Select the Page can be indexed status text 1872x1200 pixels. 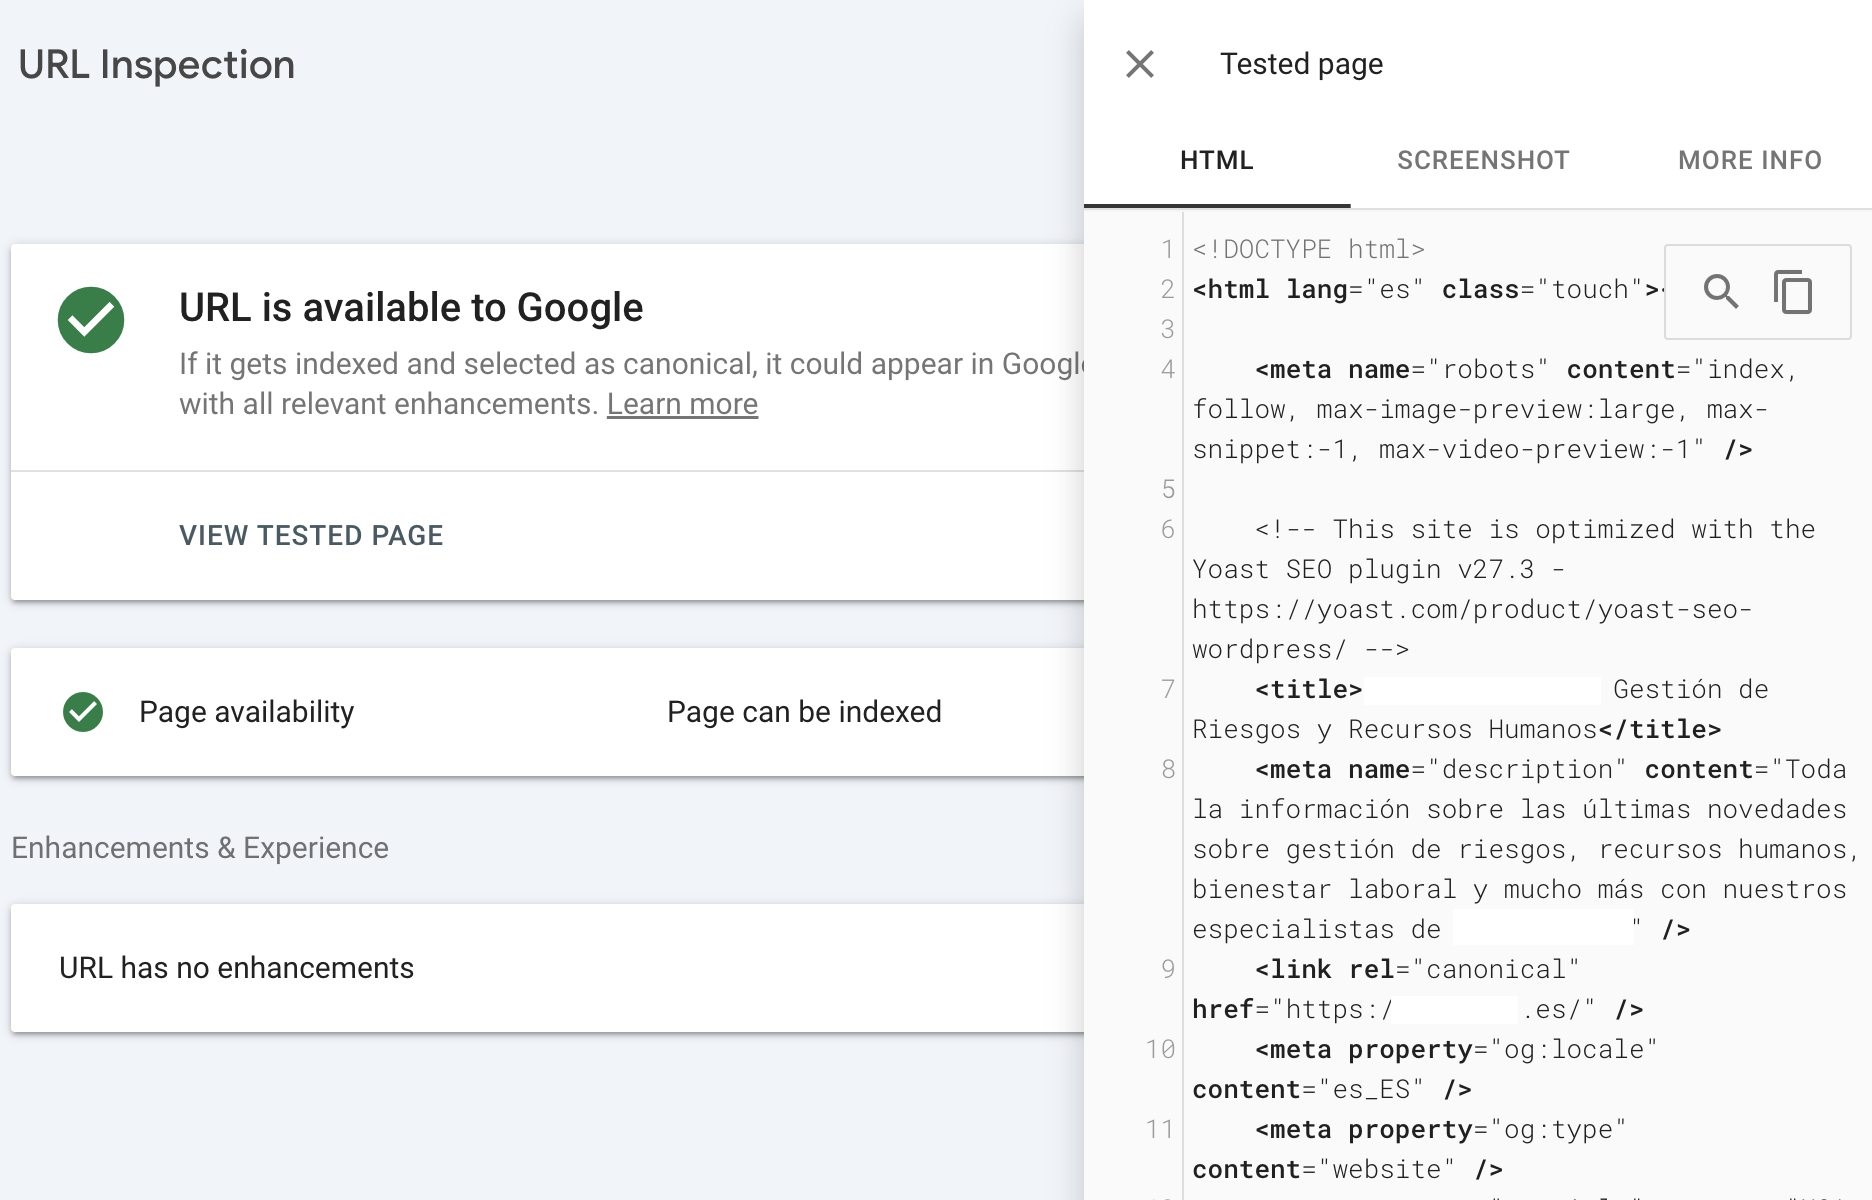click(x=804, y=711)
